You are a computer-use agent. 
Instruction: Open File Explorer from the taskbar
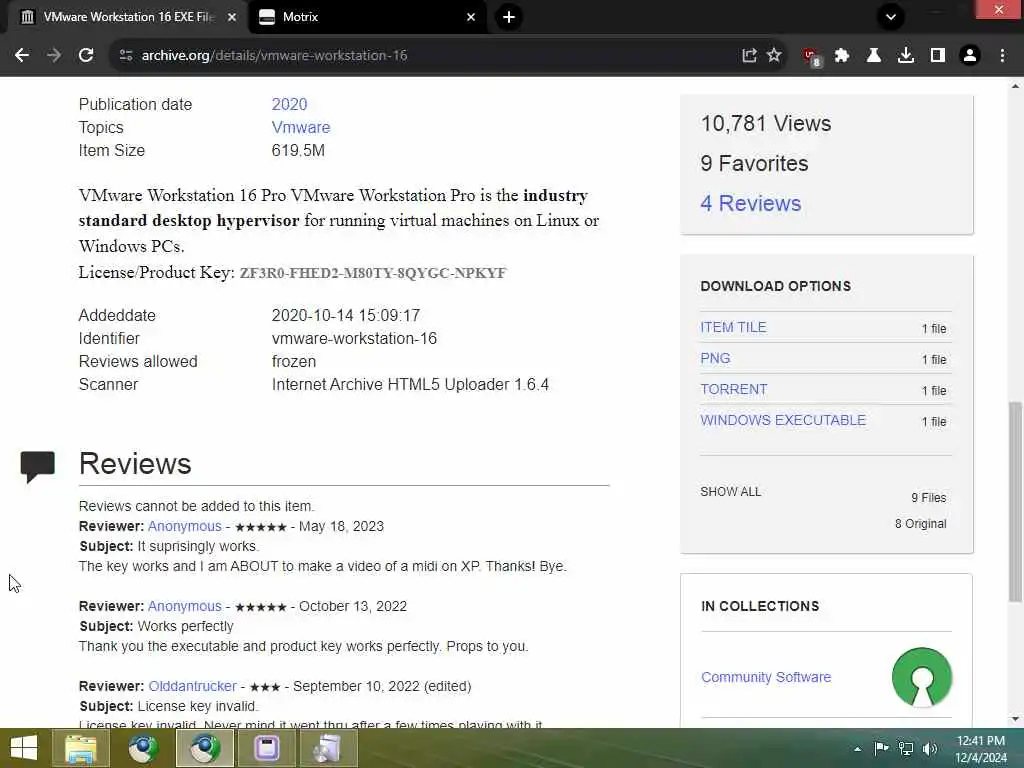click(81, 748)
